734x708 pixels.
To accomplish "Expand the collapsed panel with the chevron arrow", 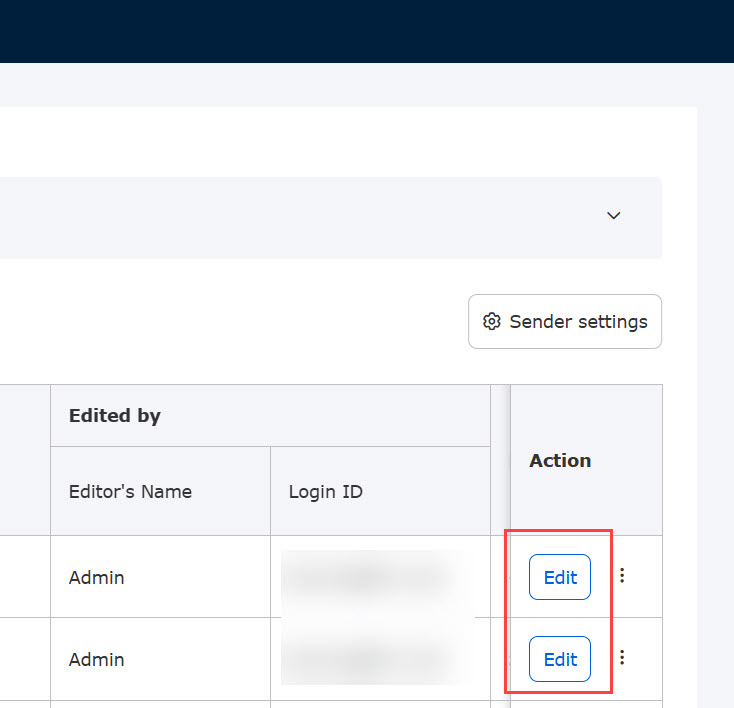I will (614, 216).
